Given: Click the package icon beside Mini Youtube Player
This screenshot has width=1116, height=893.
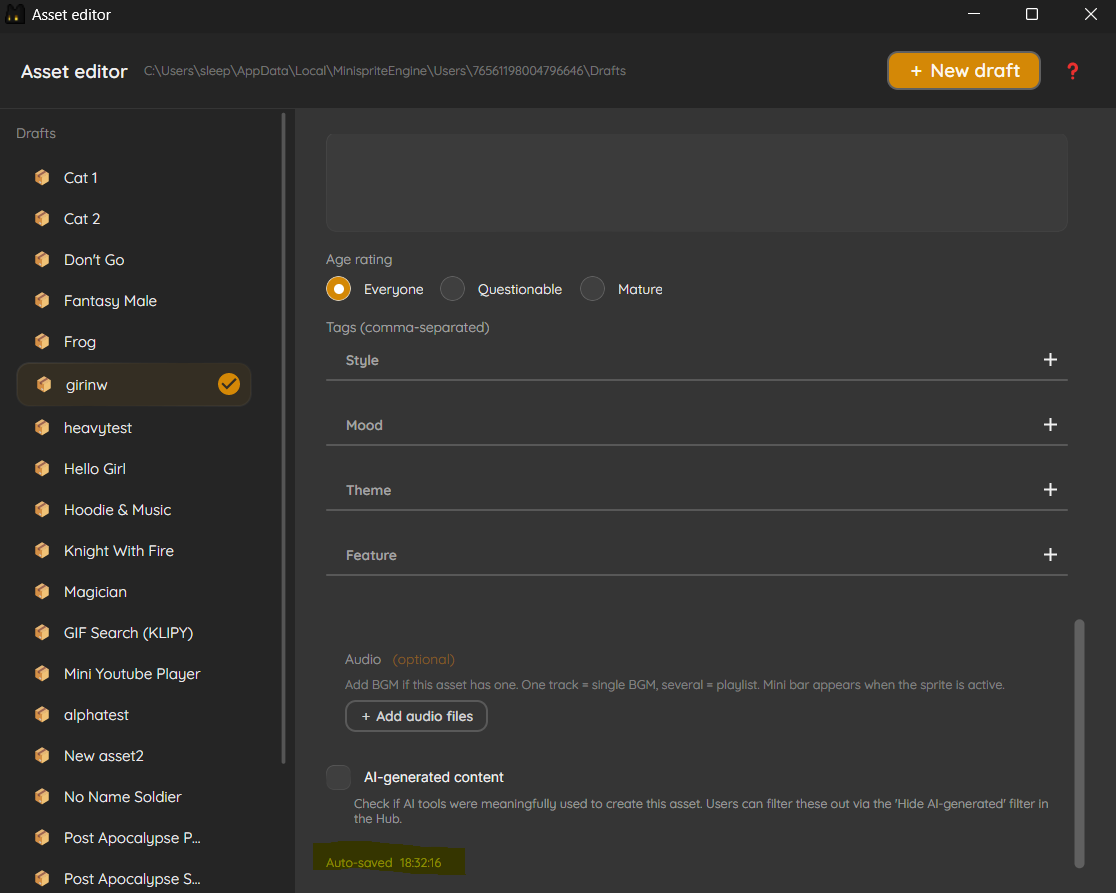Looking at the screenshot, I should point(43,673).
